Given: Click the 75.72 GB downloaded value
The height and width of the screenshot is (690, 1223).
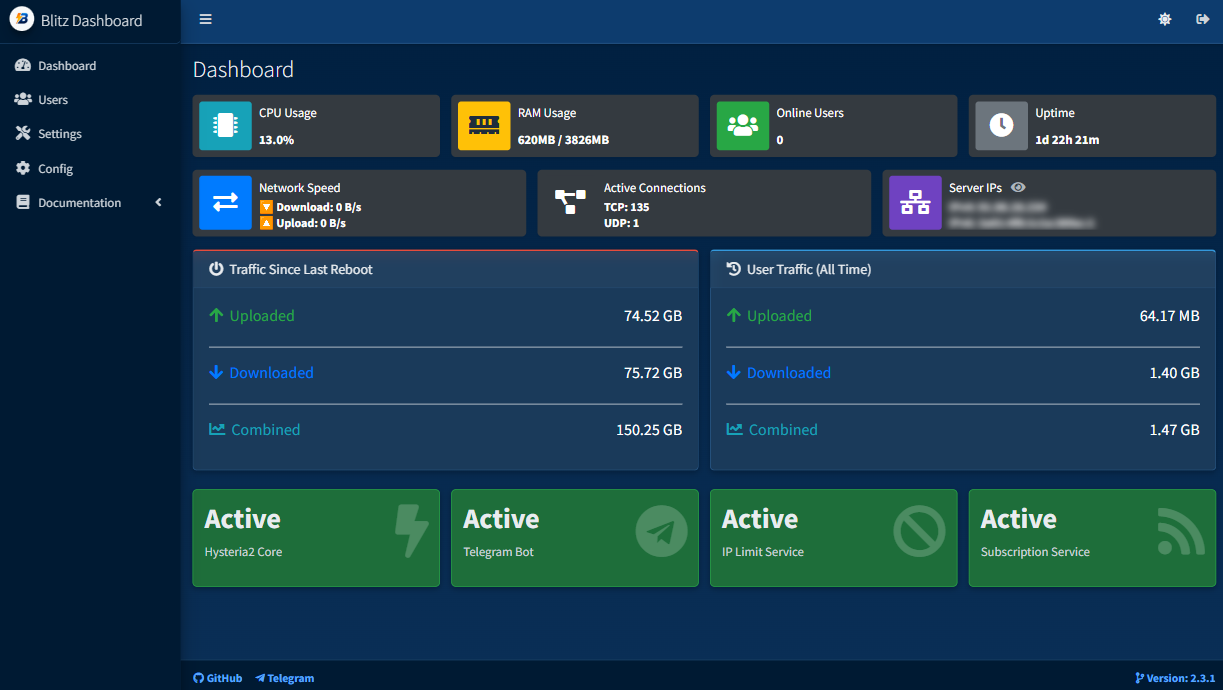Looking at the screenshot, I should point(653,373).
